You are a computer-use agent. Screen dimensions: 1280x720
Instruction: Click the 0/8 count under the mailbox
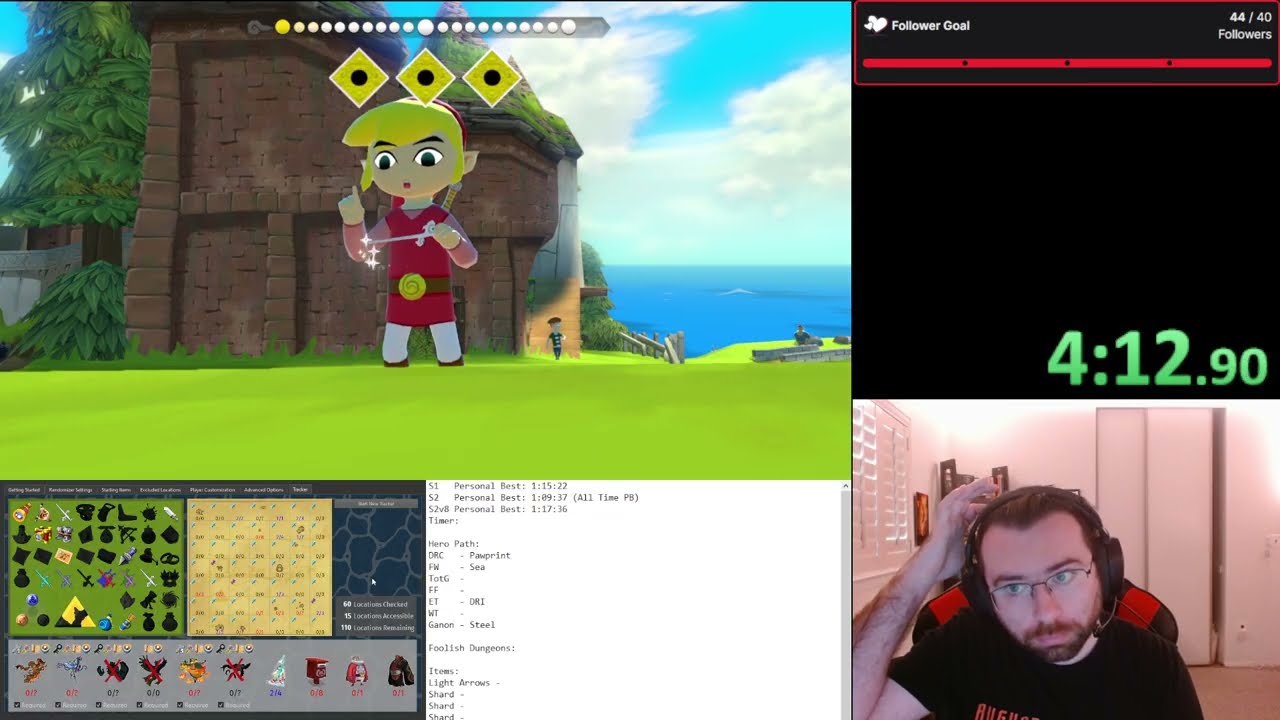click(316, 692)
